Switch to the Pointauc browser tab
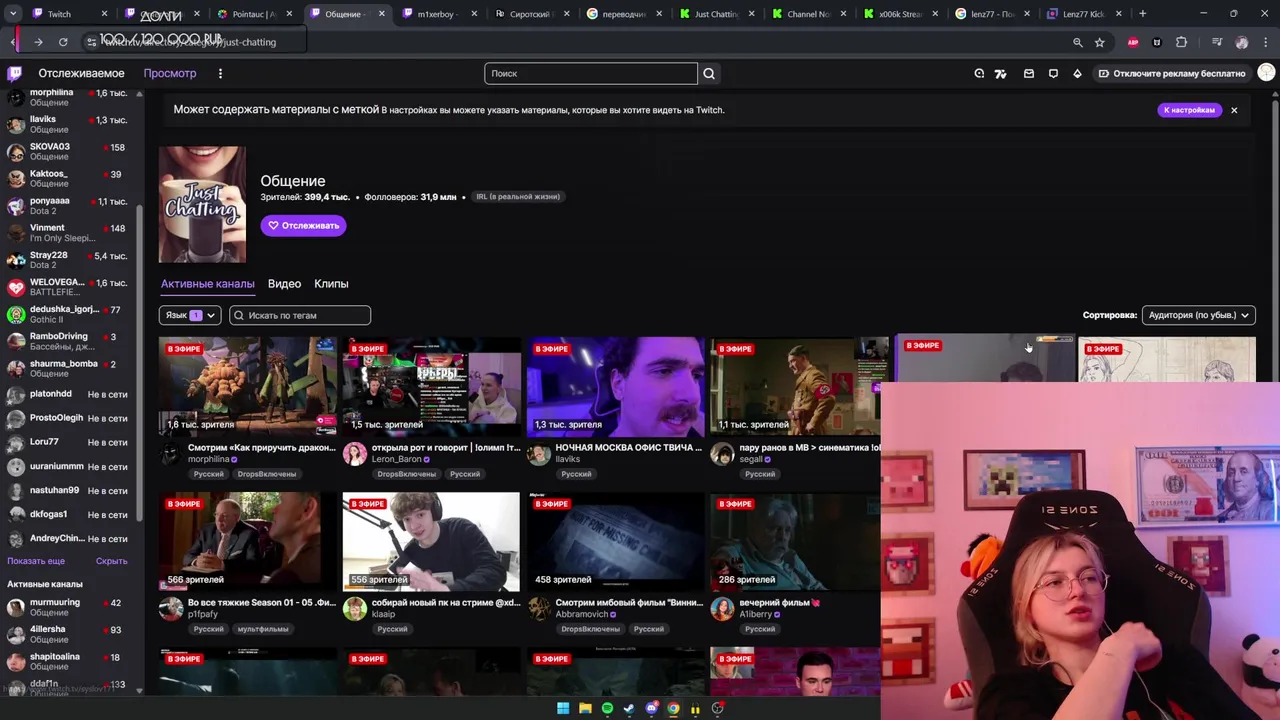The width and height of the screenshot is (1280, 720). (253, 14)
